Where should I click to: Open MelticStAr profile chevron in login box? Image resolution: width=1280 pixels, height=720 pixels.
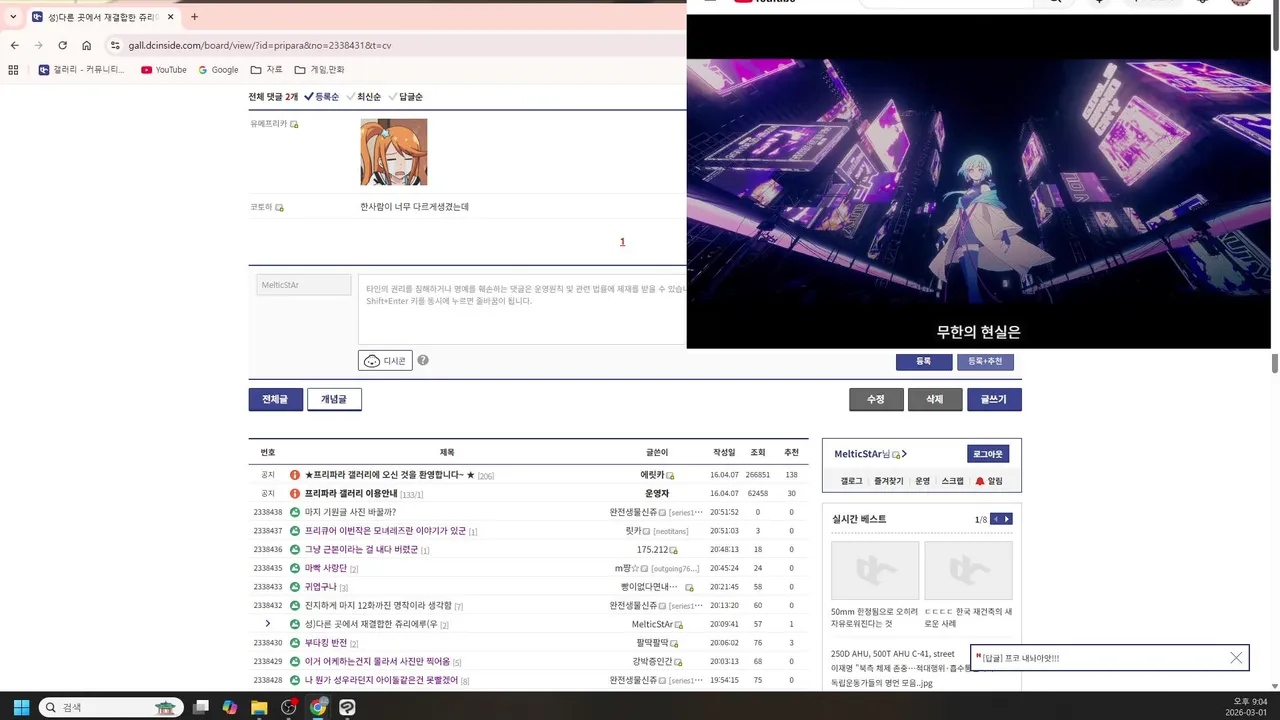[904, 454]
